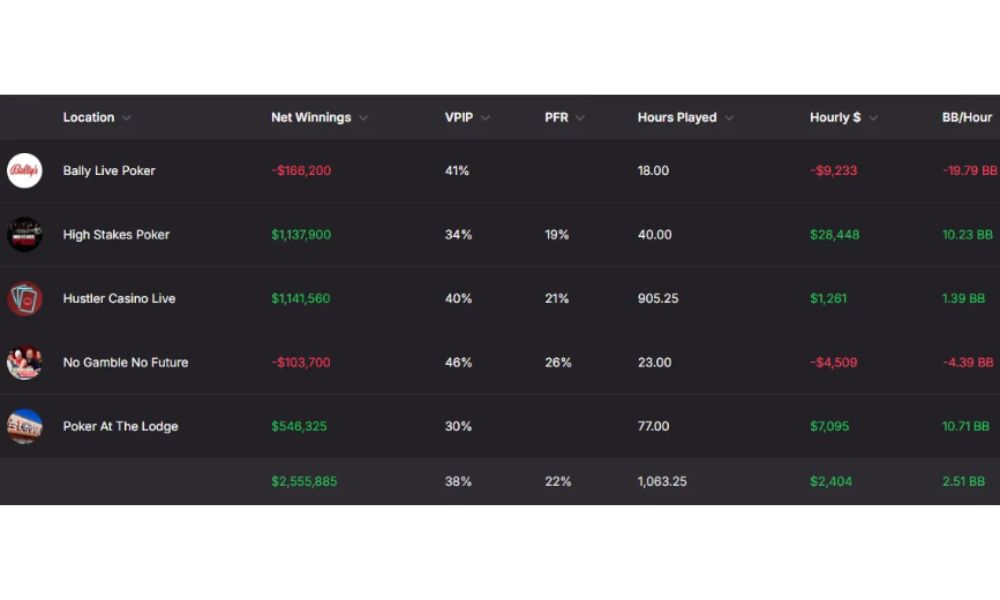
Task: Click the Bally Live Poker logo icon
Action: point(24,170)
